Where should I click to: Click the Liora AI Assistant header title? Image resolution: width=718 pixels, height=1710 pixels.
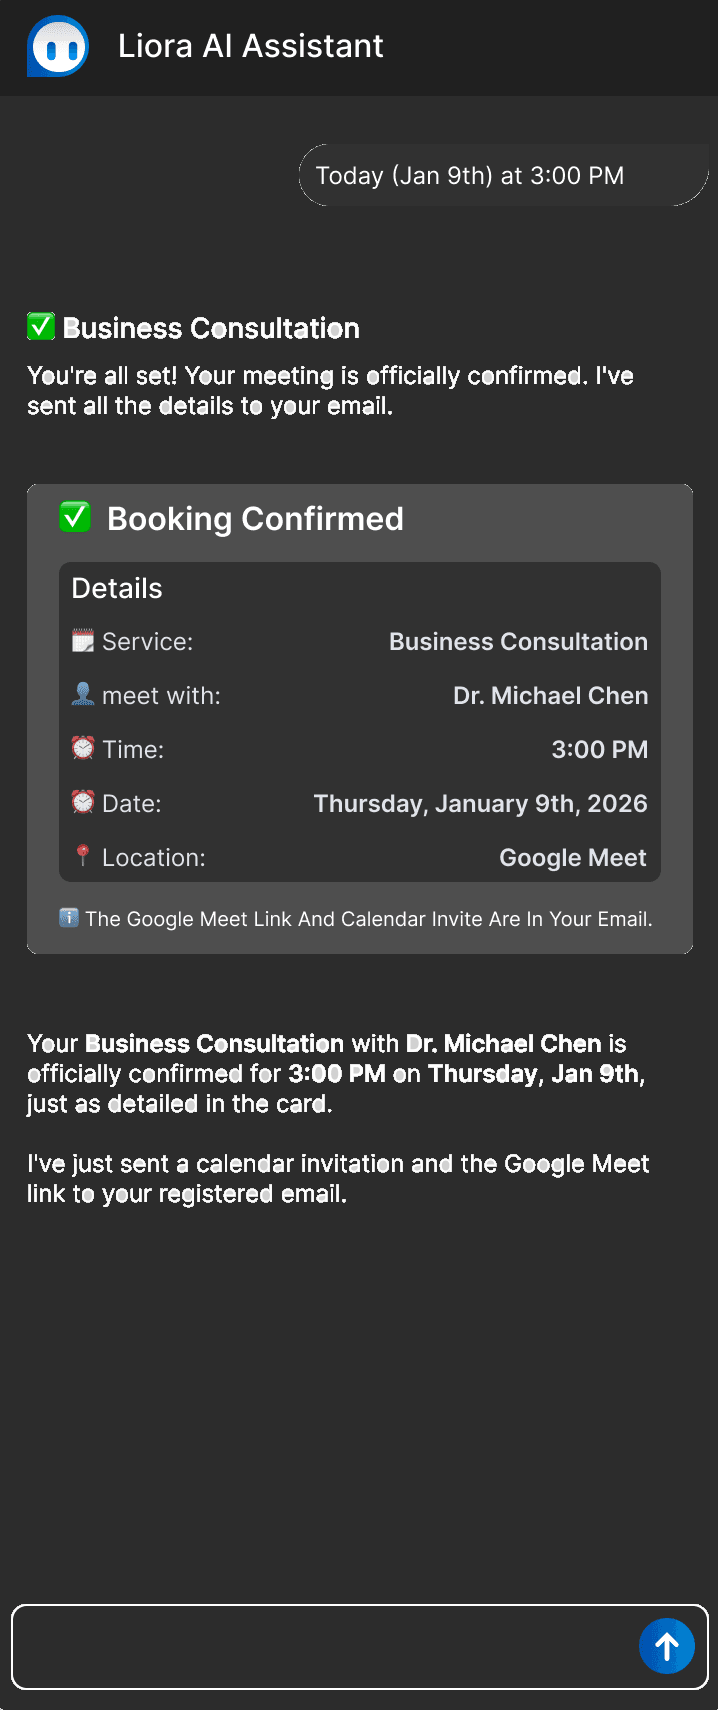pyautogui.click(x=250, y=46)
